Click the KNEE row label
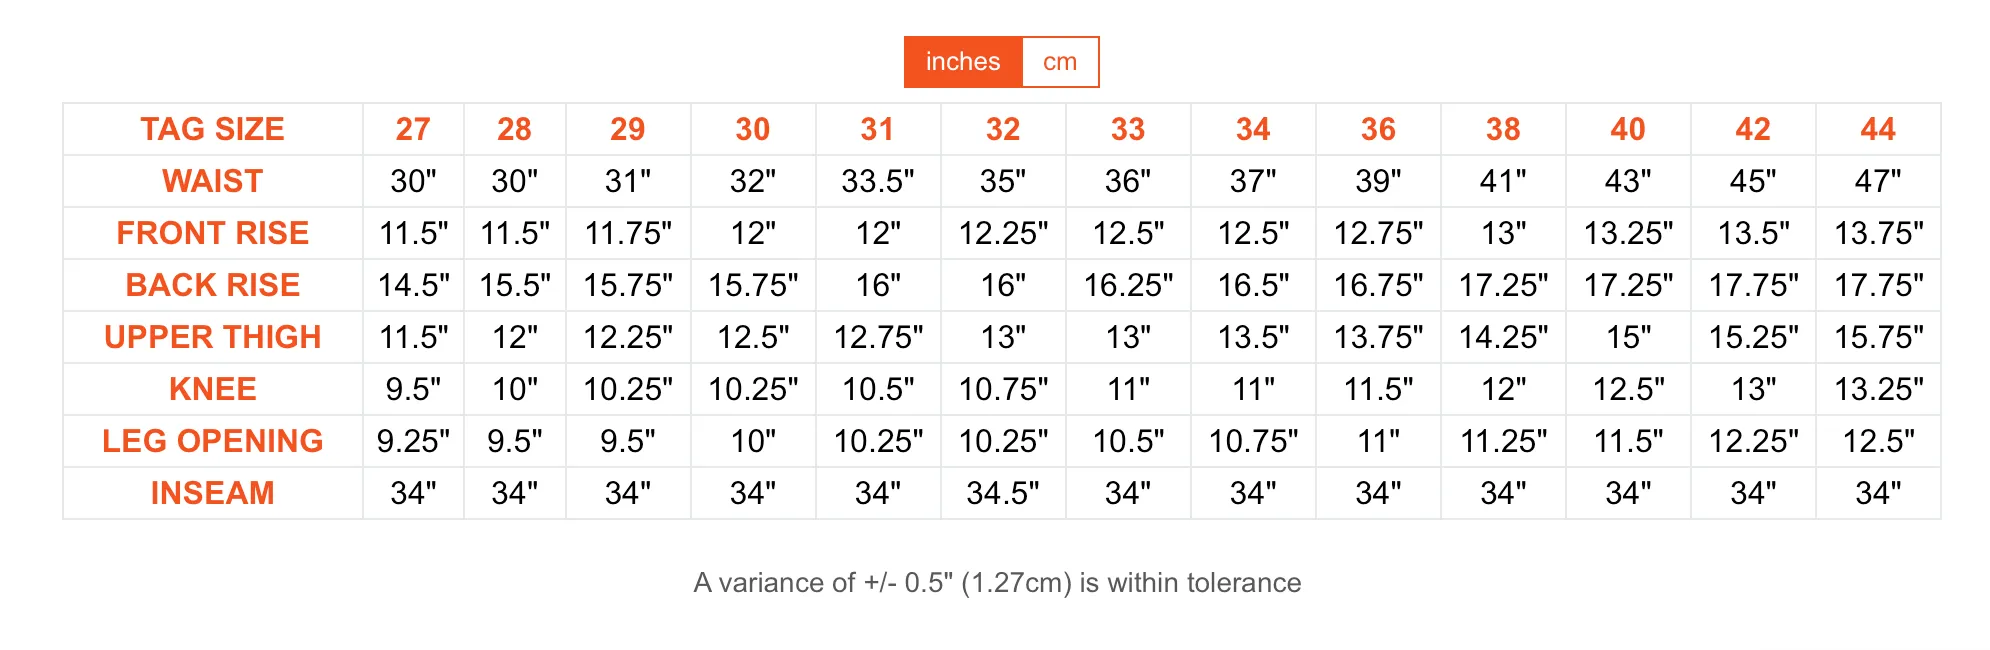Screen dimensions: 1990x650 [213, 389]
